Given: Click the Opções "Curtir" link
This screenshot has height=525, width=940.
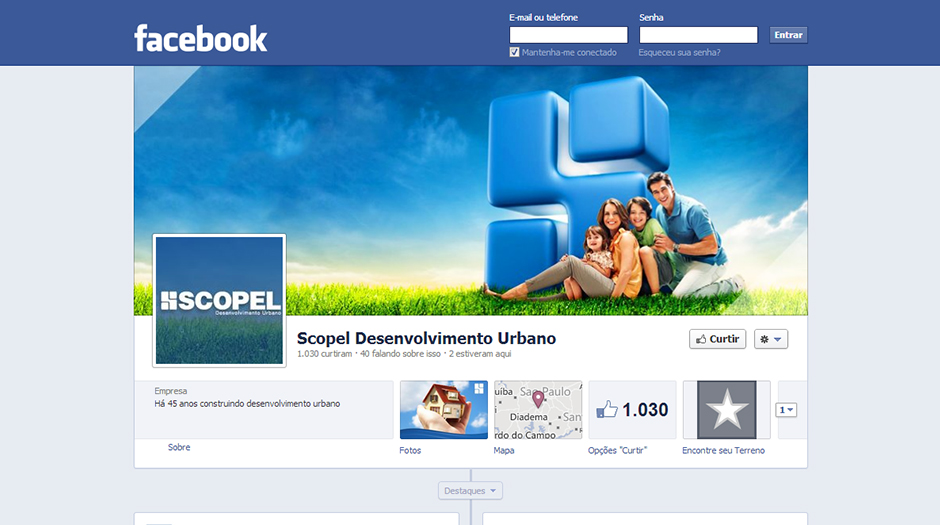Looking at the screenshot, I should [x=617, y=451].
